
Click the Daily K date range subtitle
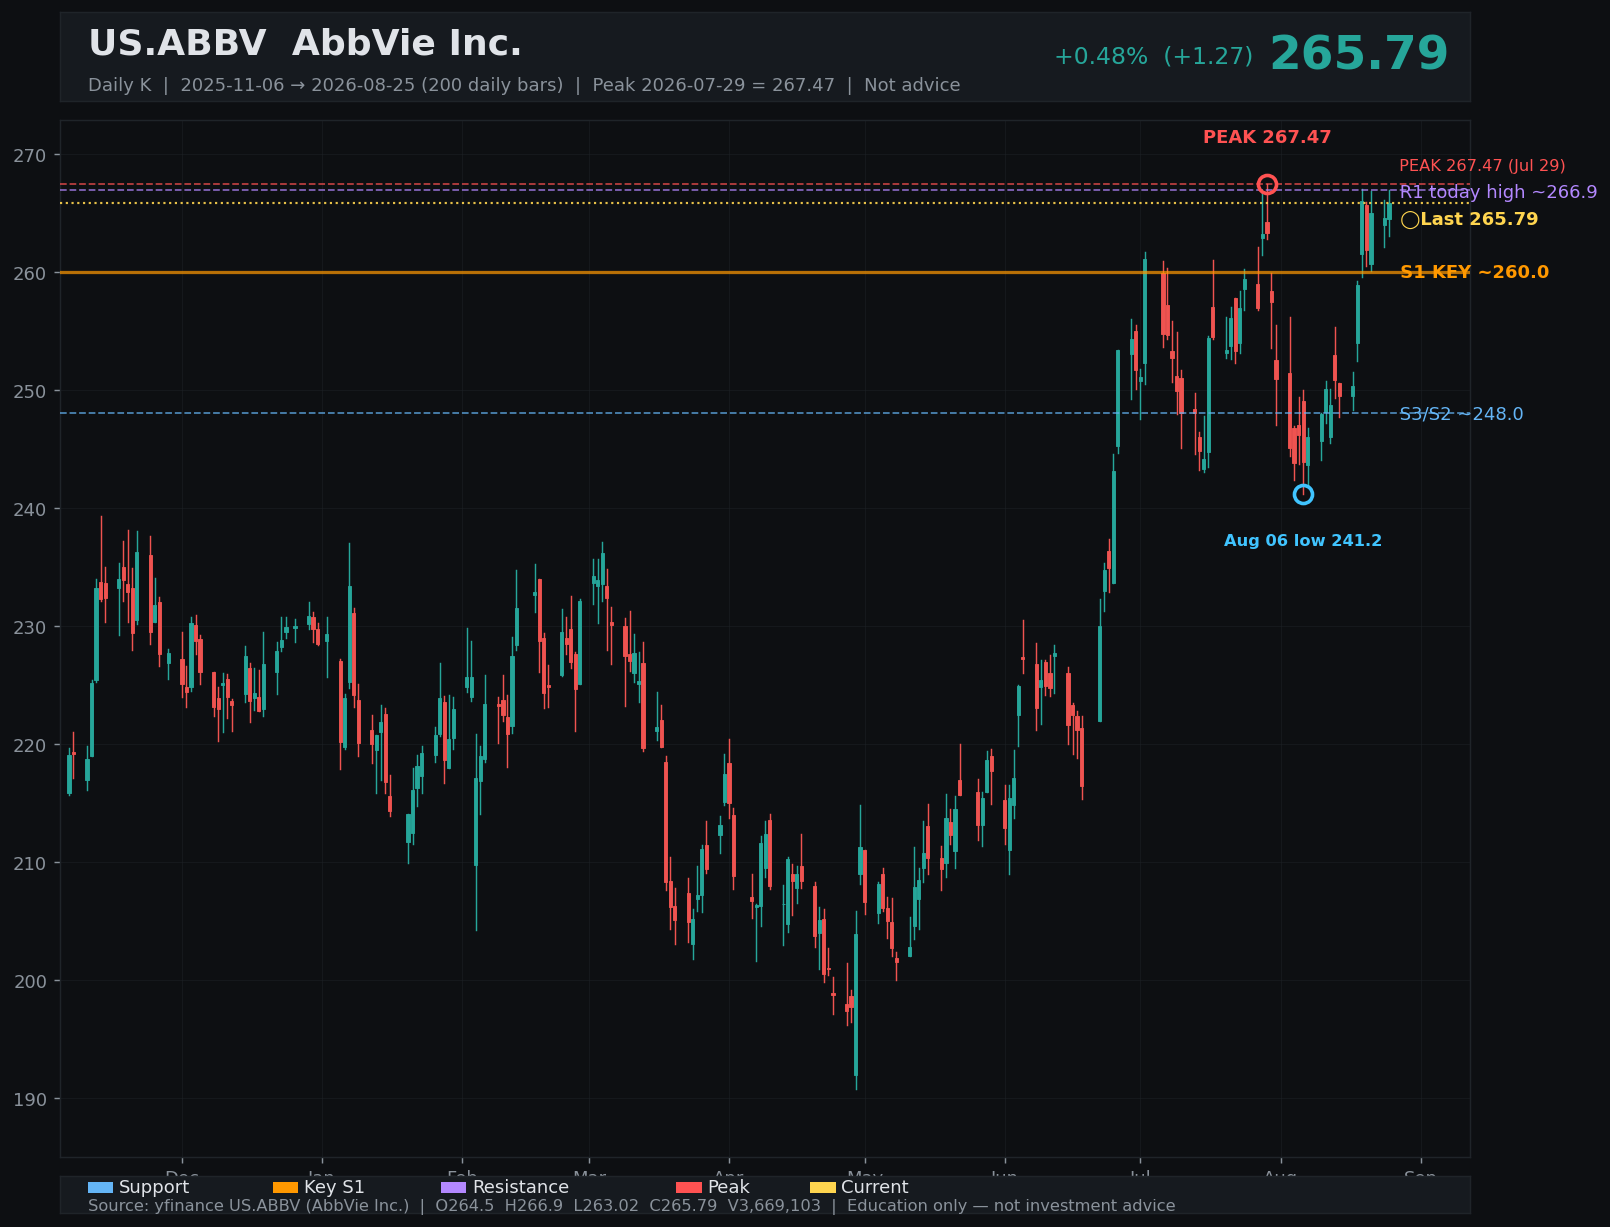coord(524,85)
